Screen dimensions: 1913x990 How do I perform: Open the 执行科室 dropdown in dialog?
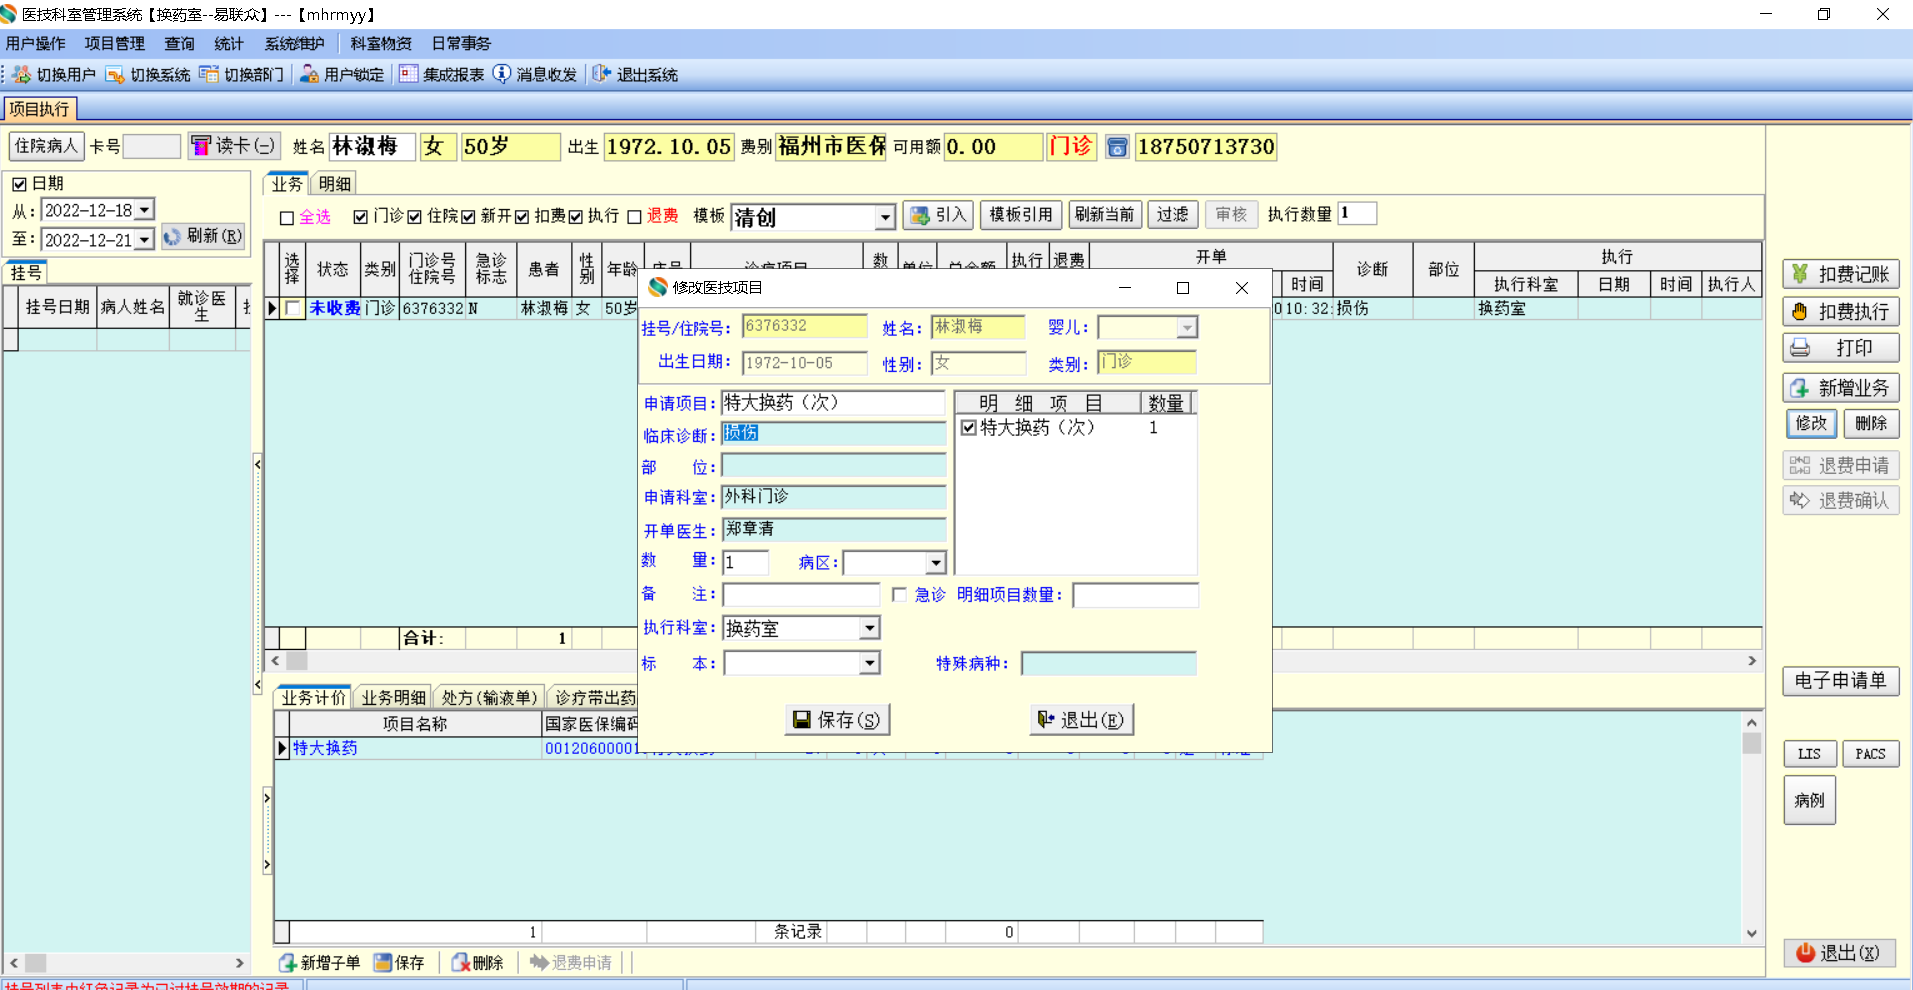[x=869, y=628]
